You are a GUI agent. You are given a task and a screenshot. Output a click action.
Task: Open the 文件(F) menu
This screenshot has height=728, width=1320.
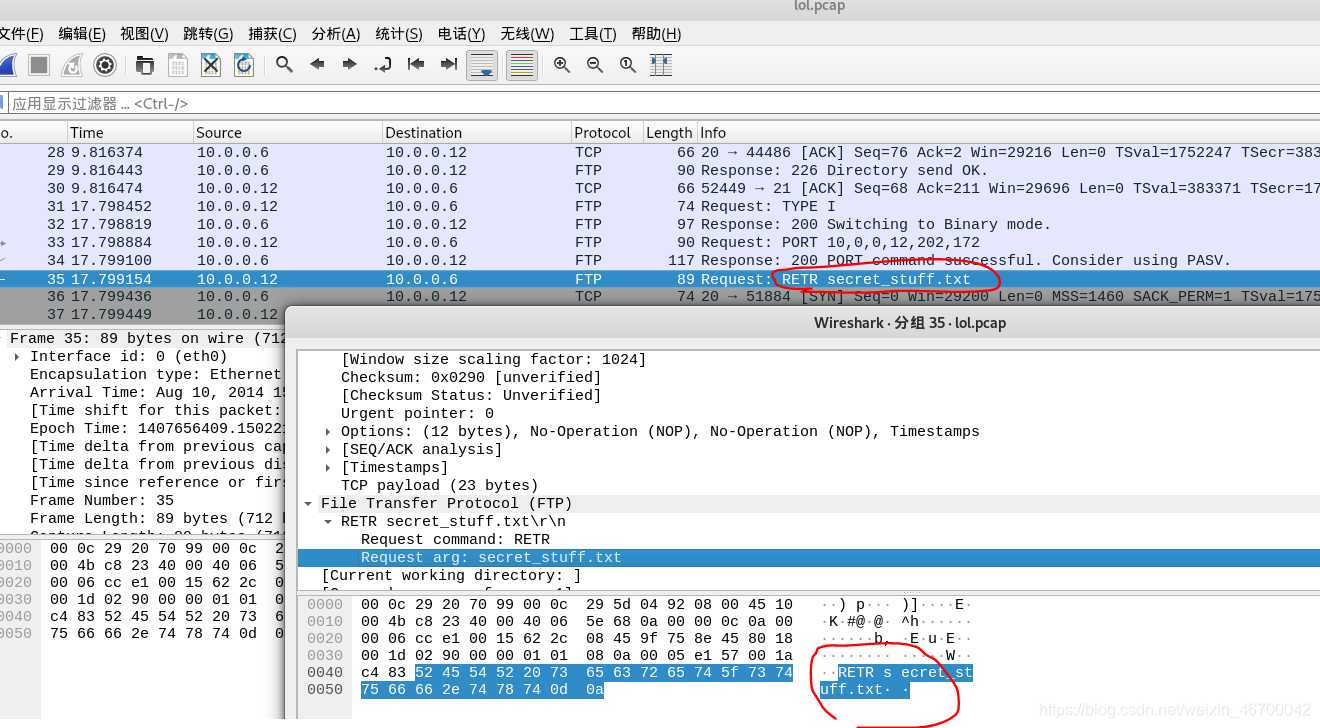click(21, 34)
